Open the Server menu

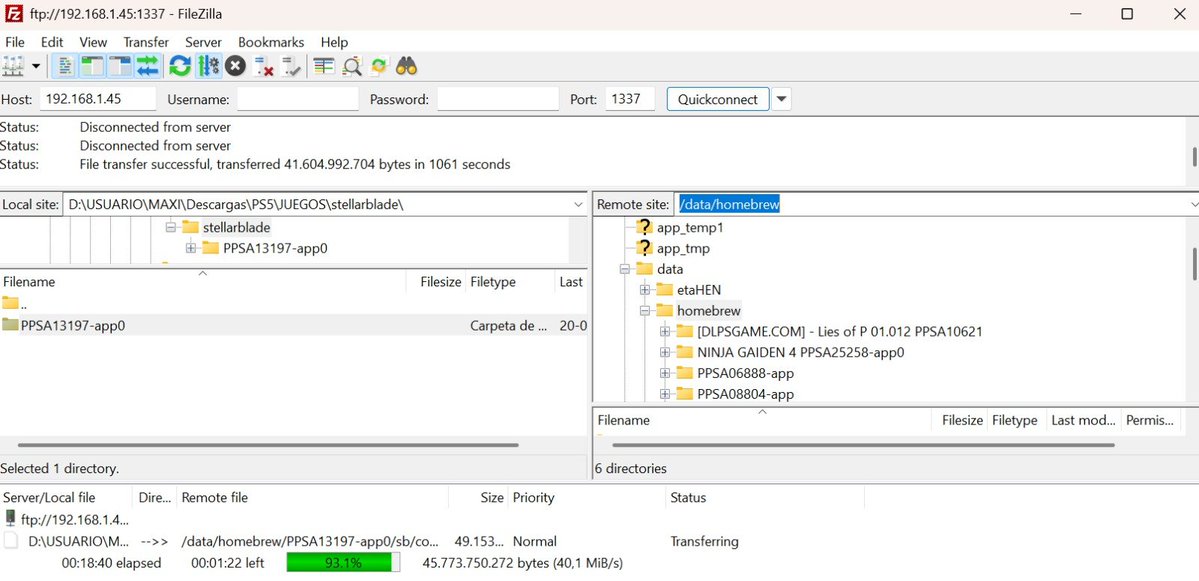(x=203, y=42)
